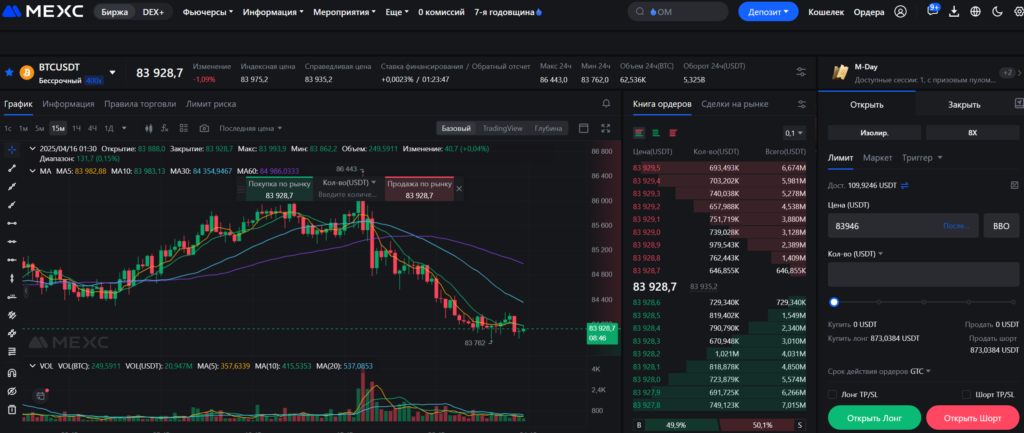Click the BBO button
Screen dimensions: 1024x433
click(1001, 226)
